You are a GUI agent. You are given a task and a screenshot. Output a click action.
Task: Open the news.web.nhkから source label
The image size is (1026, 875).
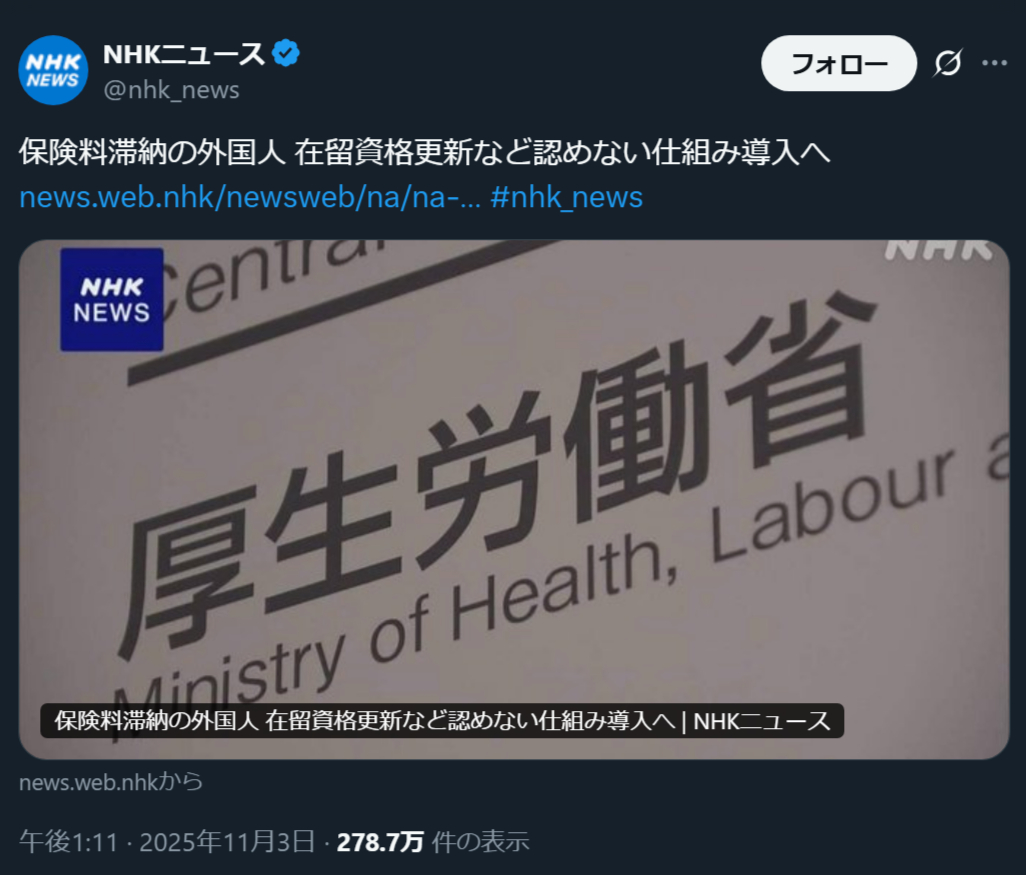(x=111, y=782)
